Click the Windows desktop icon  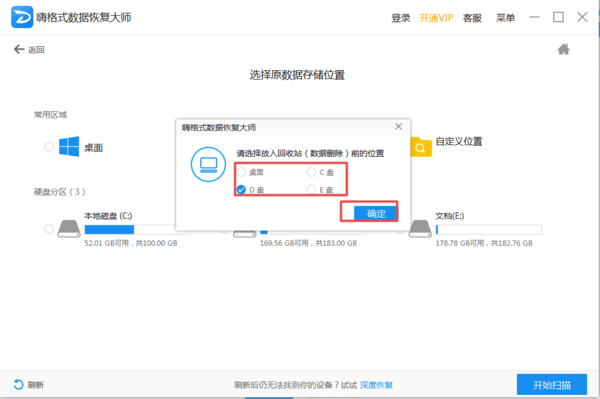(x=69, y=147)
